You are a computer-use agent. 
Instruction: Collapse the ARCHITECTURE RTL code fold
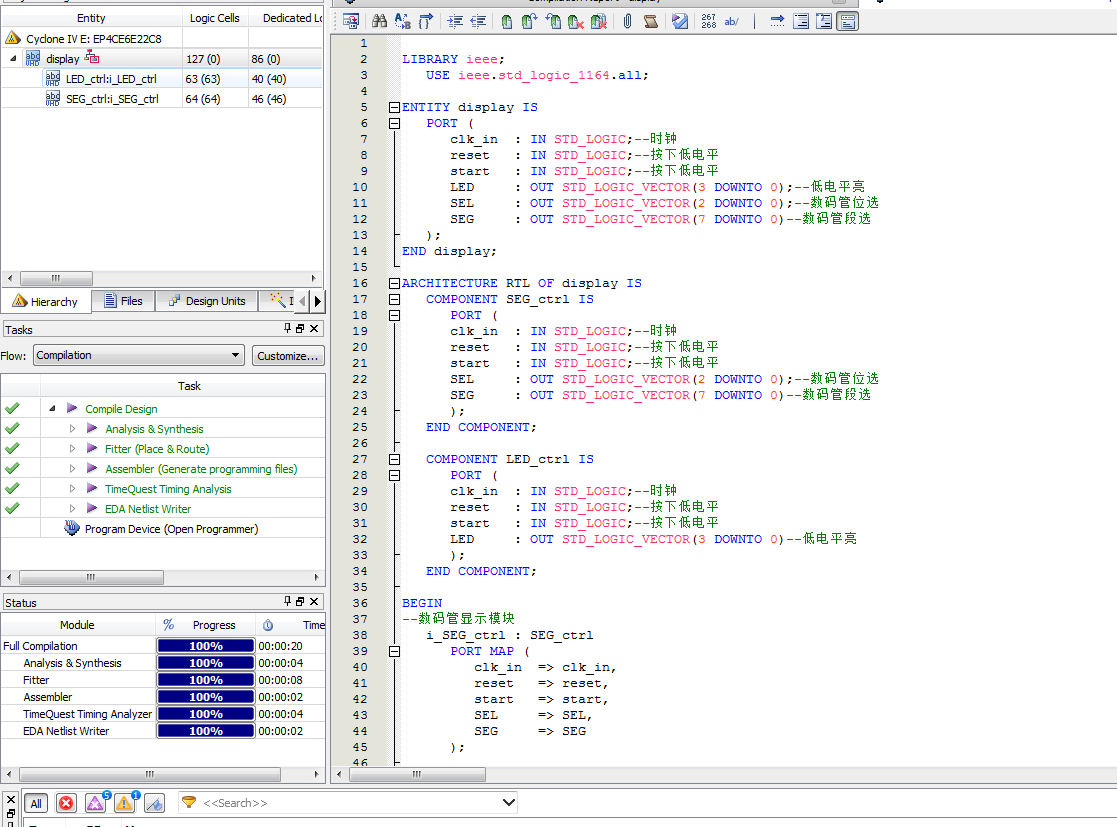coord(394,284)
